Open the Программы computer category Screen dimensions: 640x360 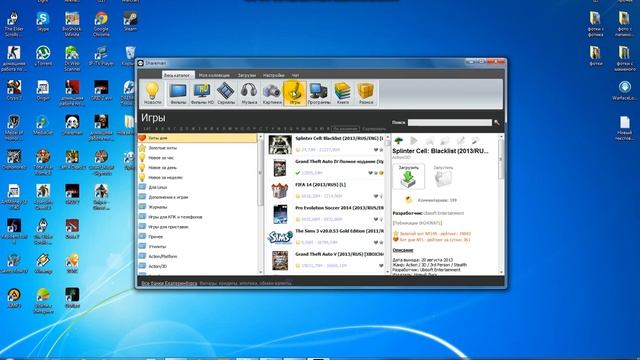[x=319, y=93]
